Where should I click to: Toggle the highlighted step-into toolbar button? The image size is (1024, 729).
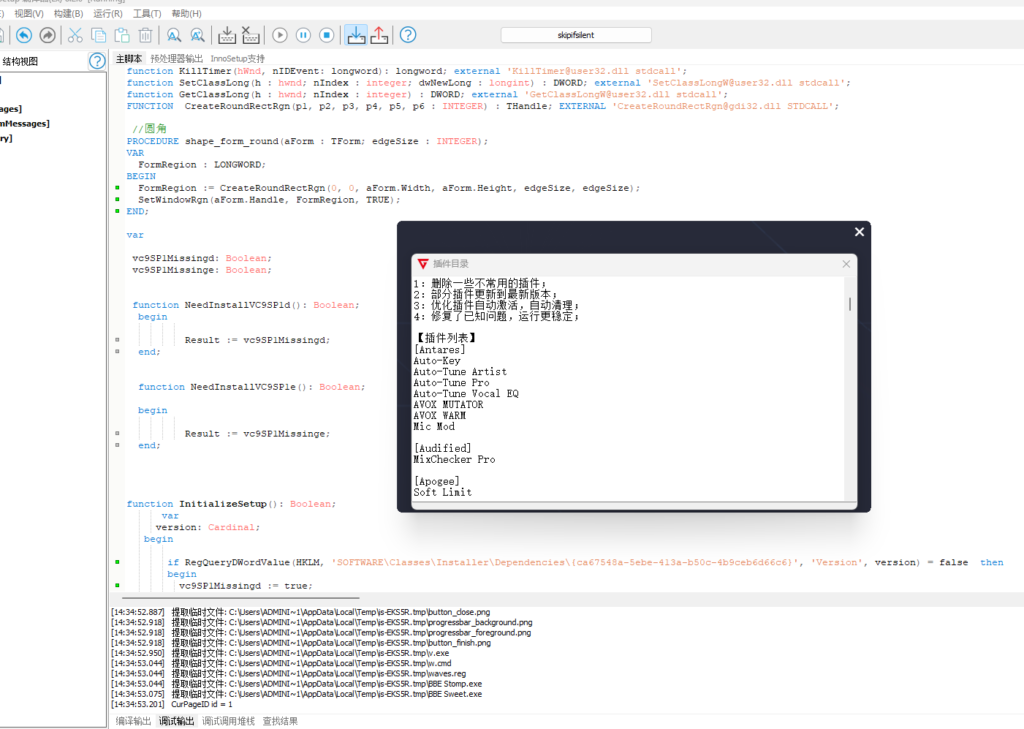[x=356, y=35]
